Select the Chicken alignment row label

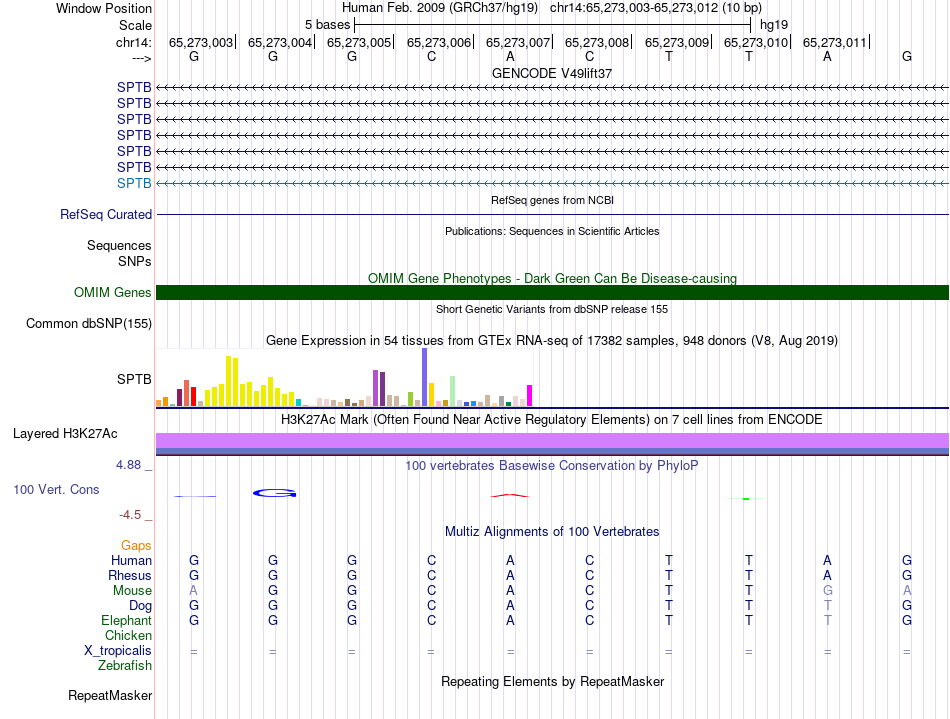(x=128, y=635)
